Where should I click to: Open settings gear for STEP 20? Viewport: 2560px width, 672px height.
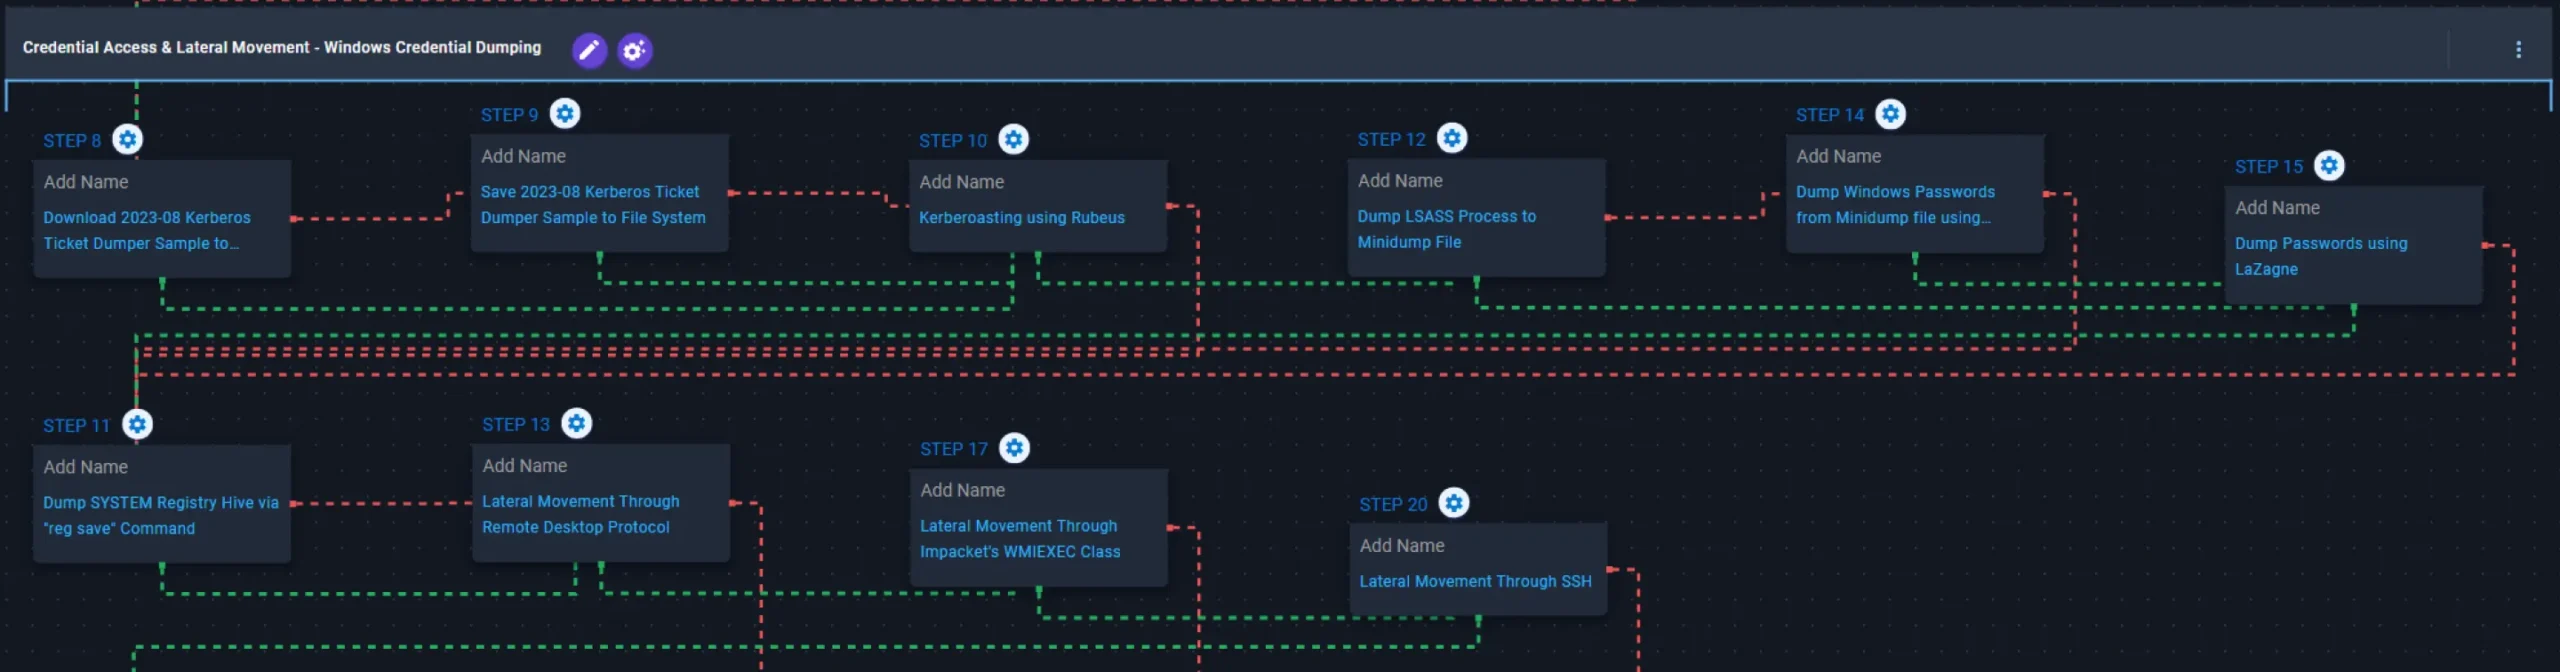[1454, 504]
